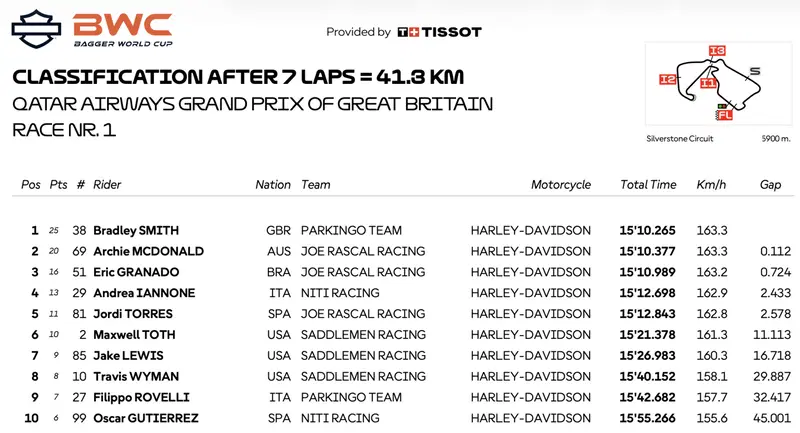Screen dimensions: 800x433
Task: Select the I1 sector marker on map
Action: point(708,83)
